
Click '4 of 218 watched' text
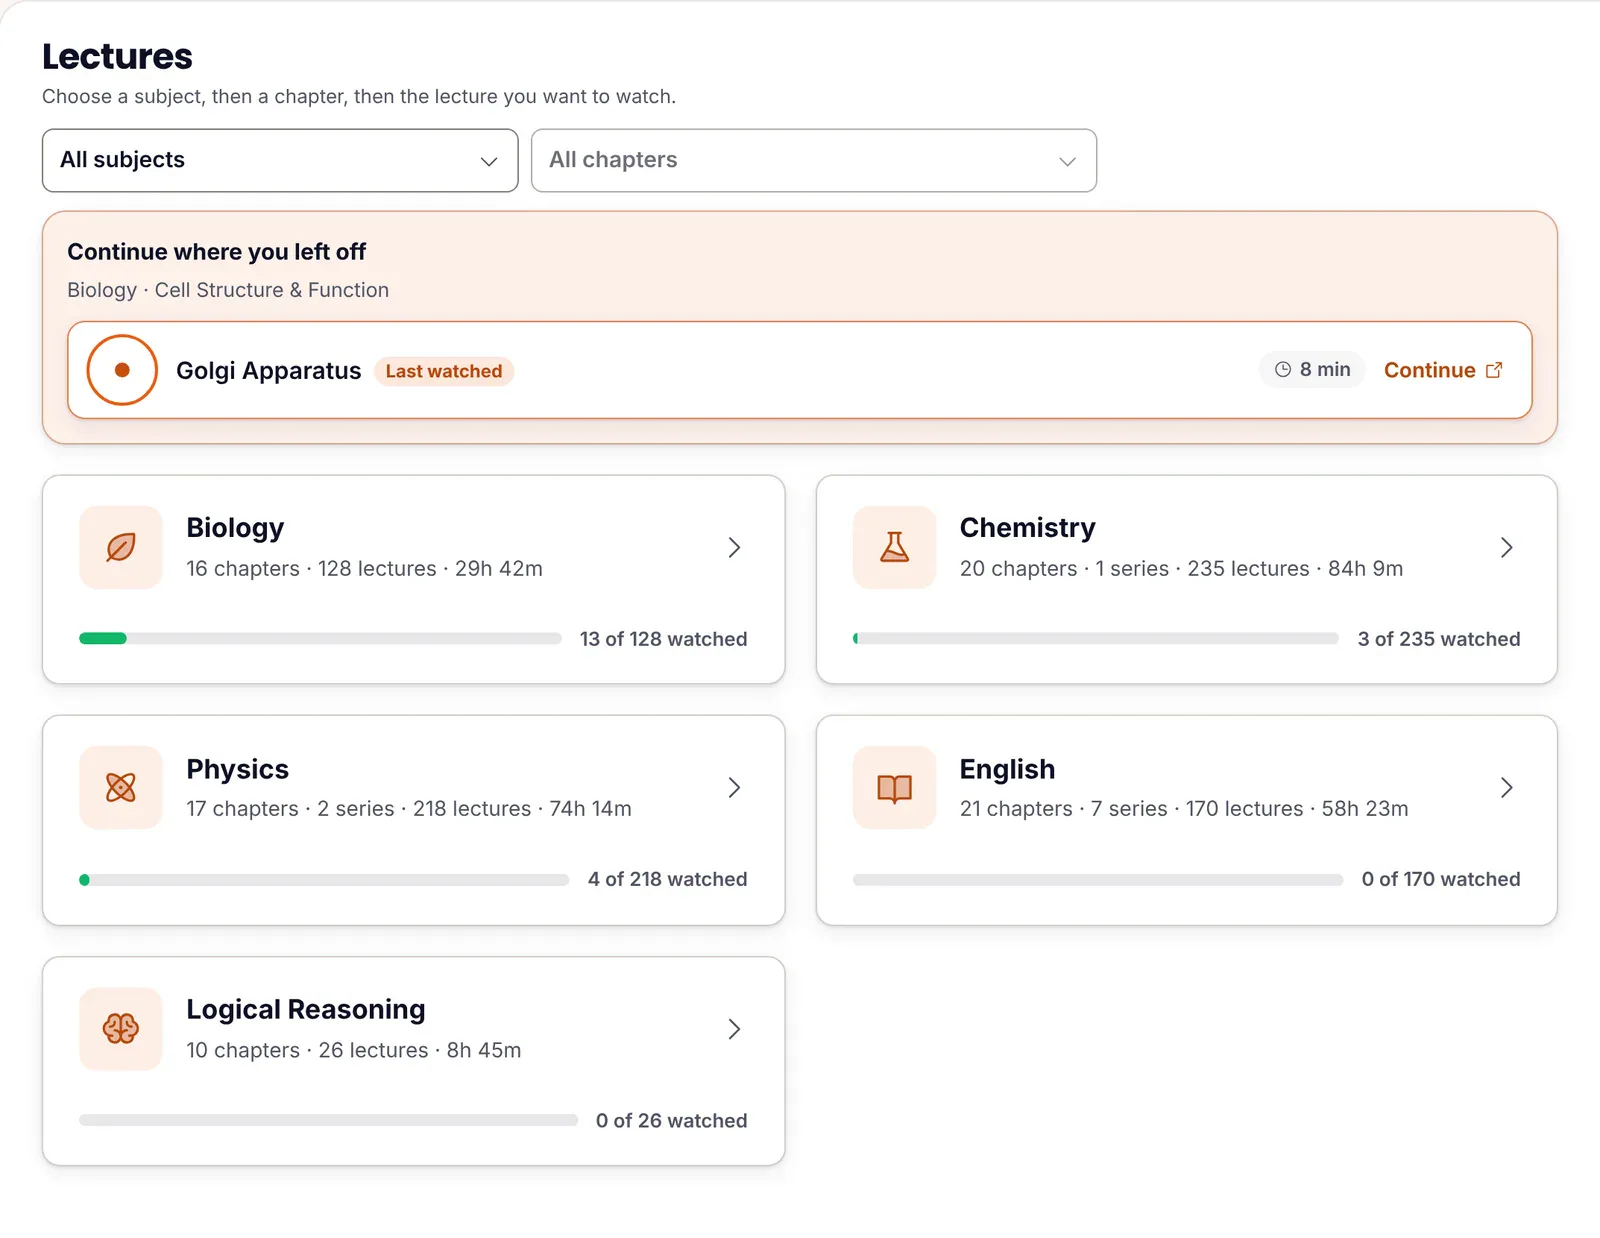click(667, 879)
